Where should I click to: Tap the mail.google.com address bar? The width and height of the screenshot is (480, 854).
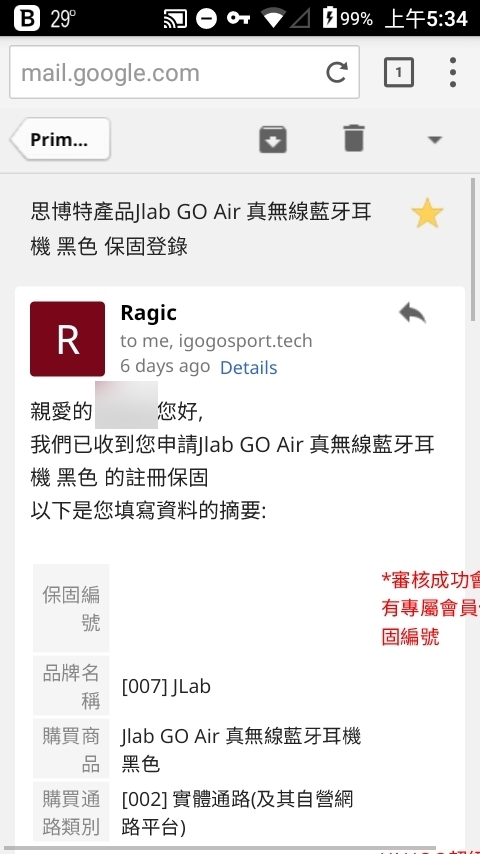184,72
